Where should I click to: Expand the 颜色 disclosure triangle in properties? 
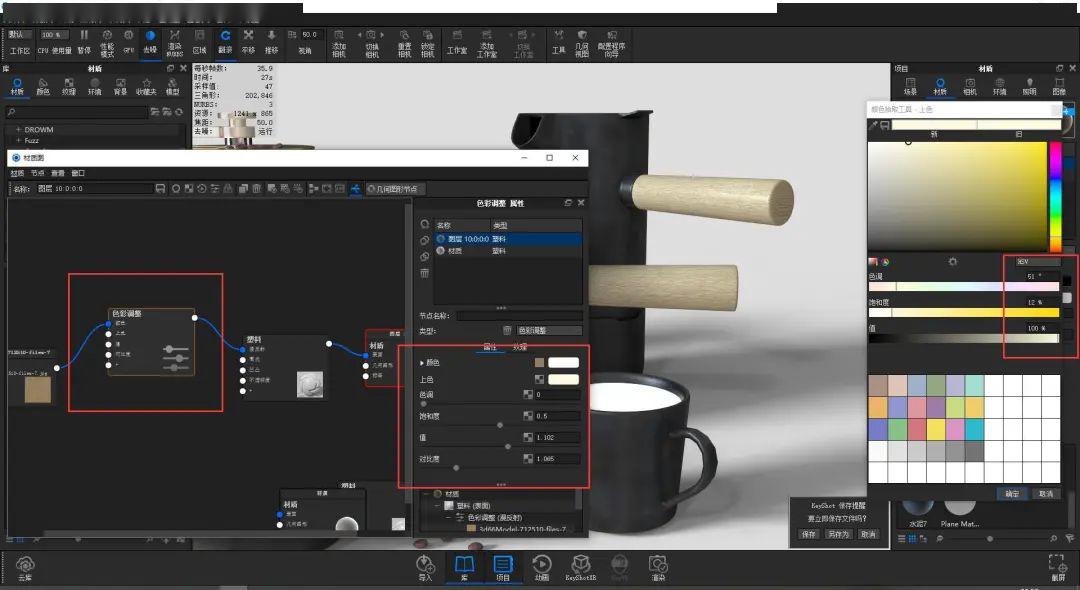pyautogui.click(x=422, y=363)
